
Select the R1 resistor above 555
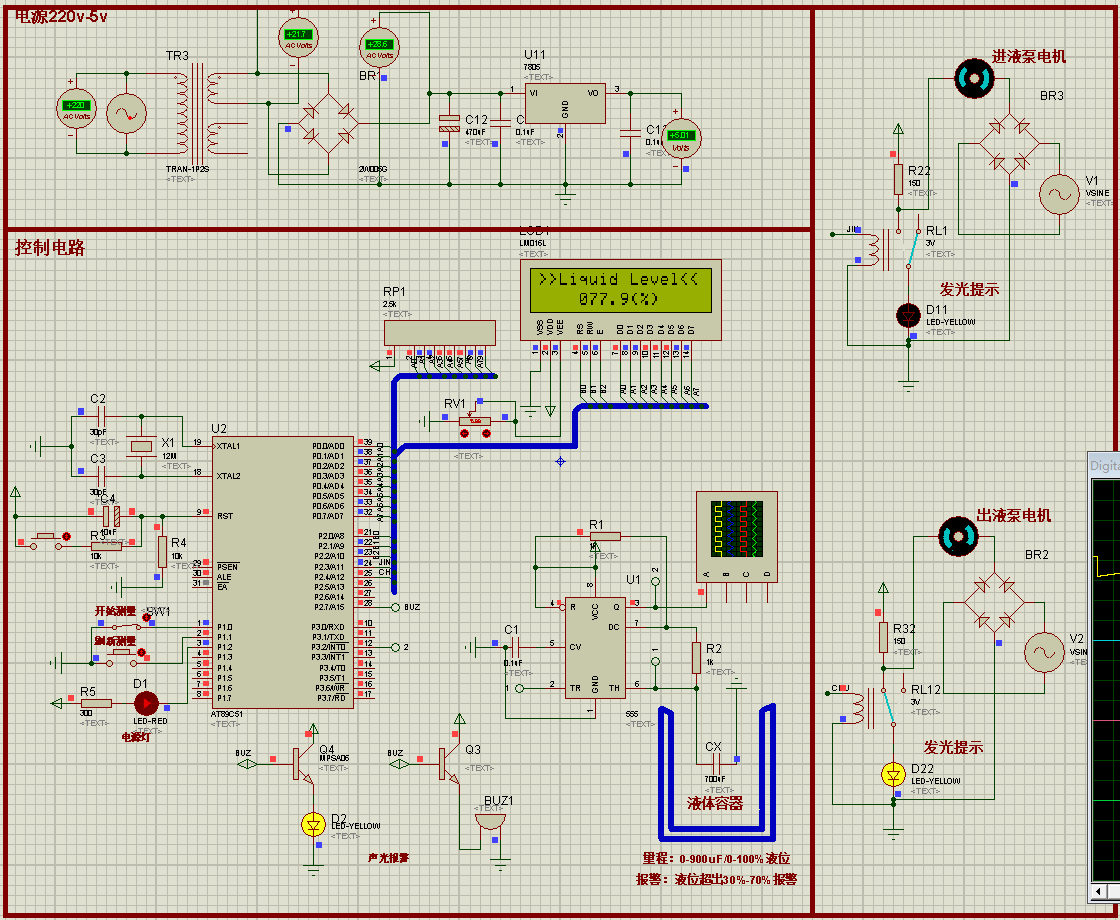pos(604,536)
